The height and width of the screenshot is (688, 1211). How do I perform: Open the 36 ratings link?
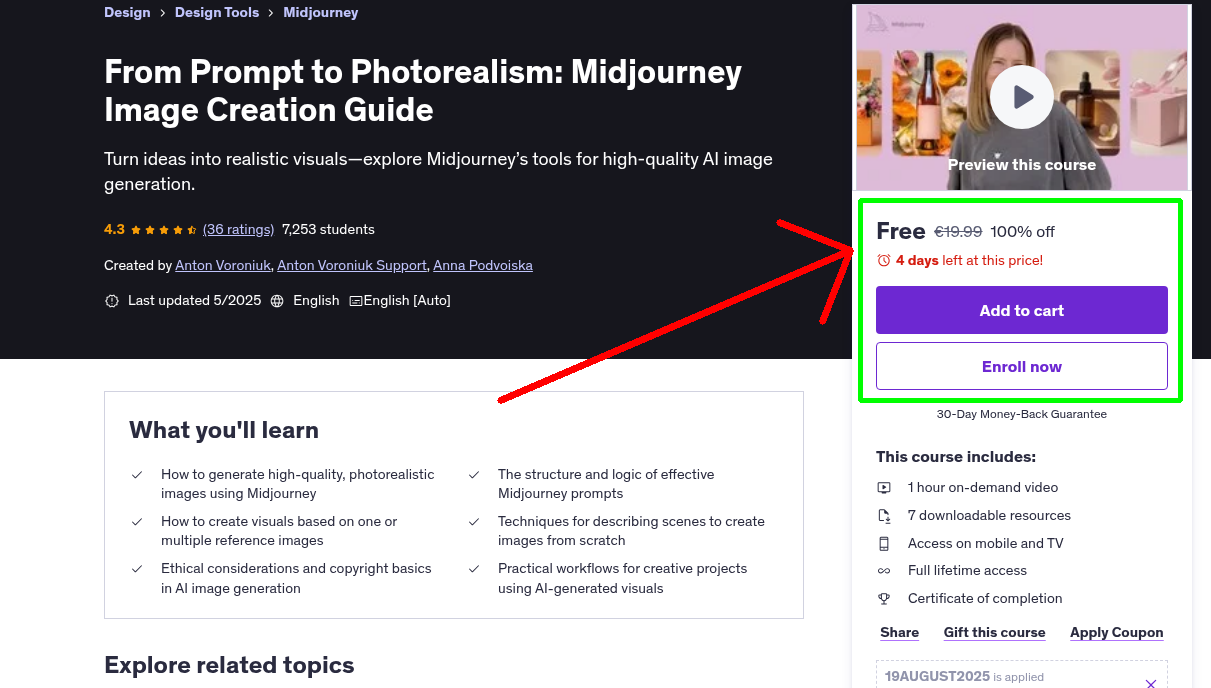(x=238, y=229)
